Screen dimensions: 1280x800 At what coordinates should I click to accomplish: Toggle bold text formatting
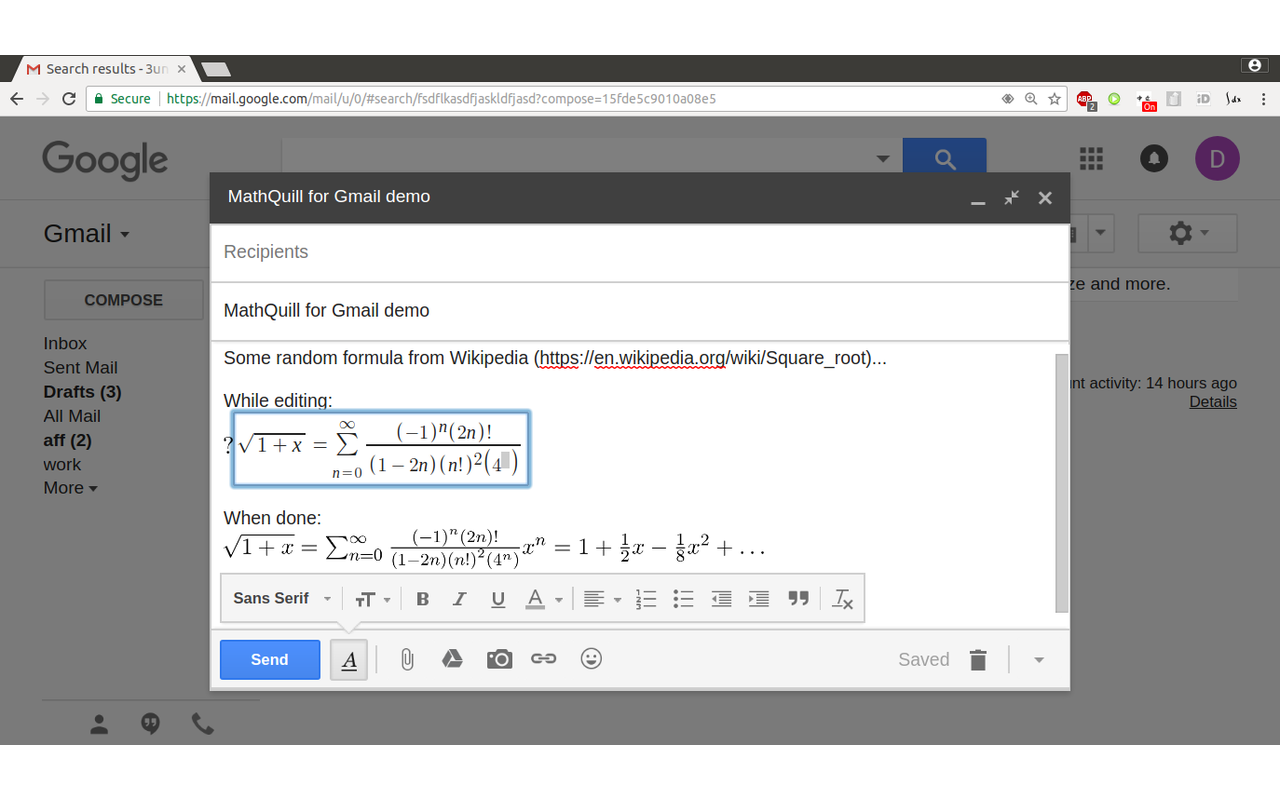coord(422,599)
